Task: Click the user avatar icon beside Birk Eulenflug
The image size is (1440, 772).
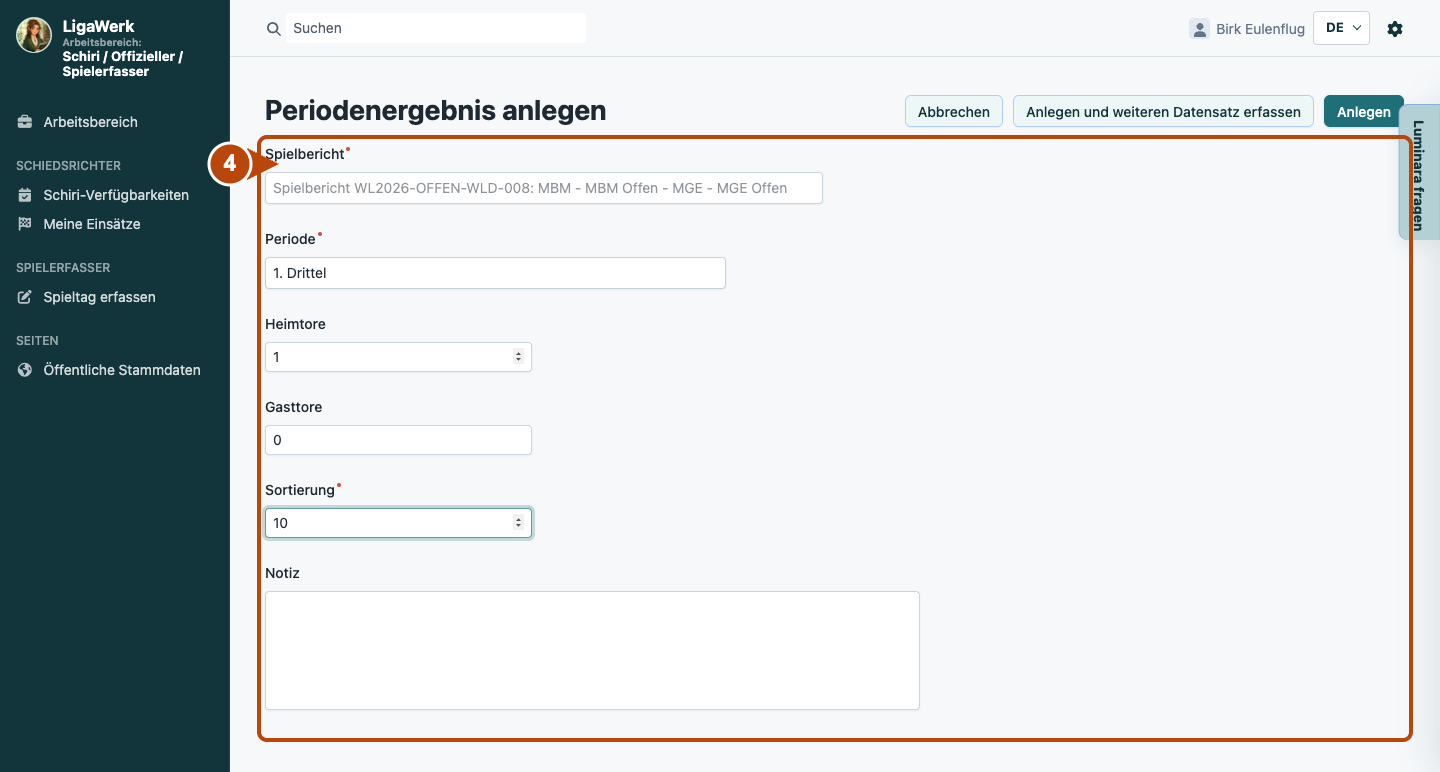Action: pos(1199,29)
